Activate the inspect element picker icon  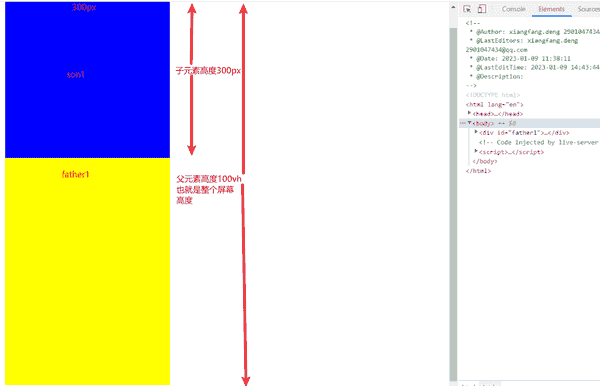(x=467, y=9)
